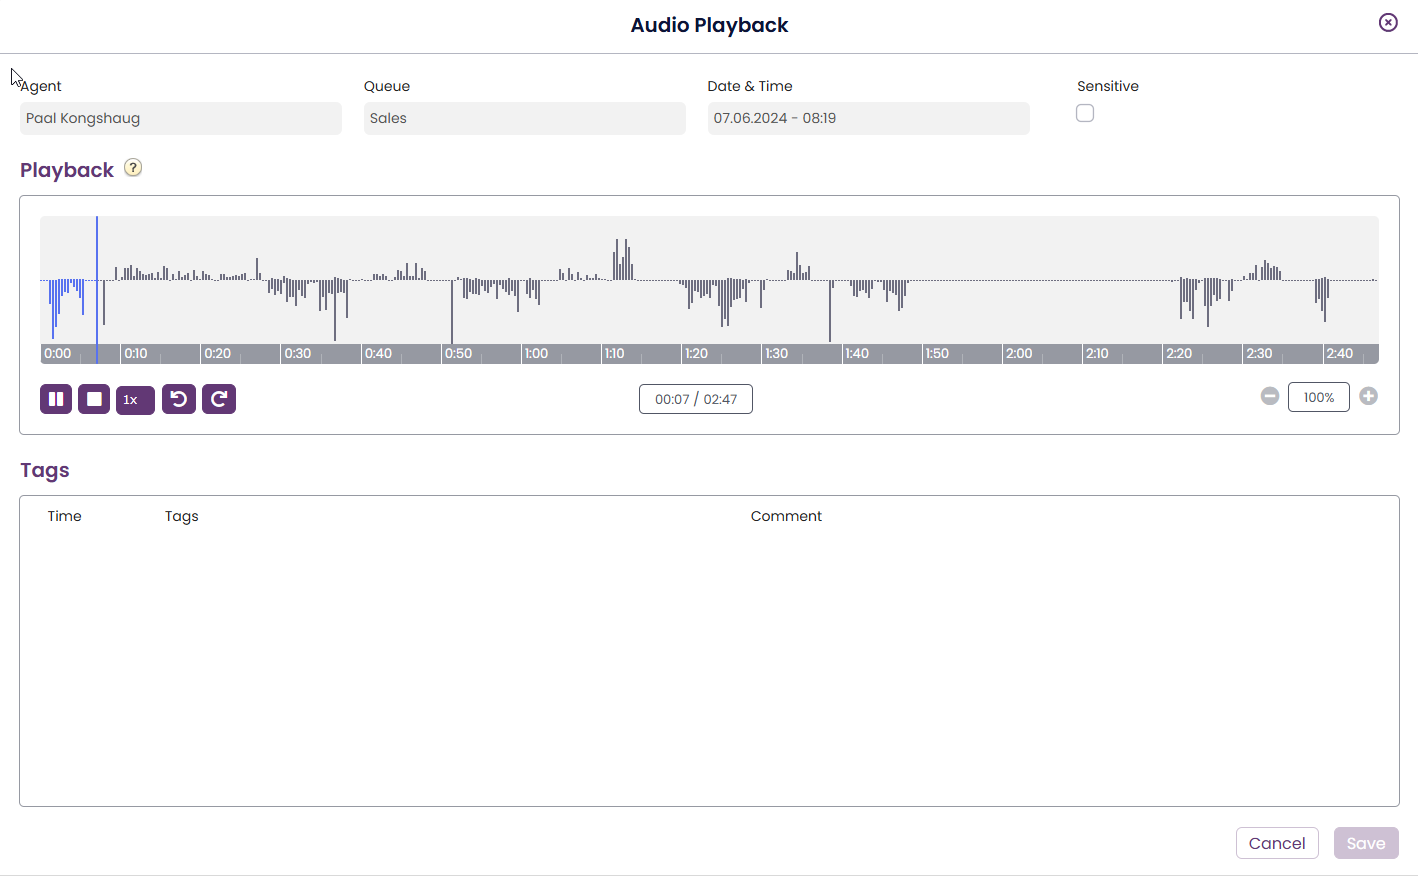Click the forward circular arrow button
Image resolution: width=1418 pixels, height=876 pixels.
[x=219, y=399]
